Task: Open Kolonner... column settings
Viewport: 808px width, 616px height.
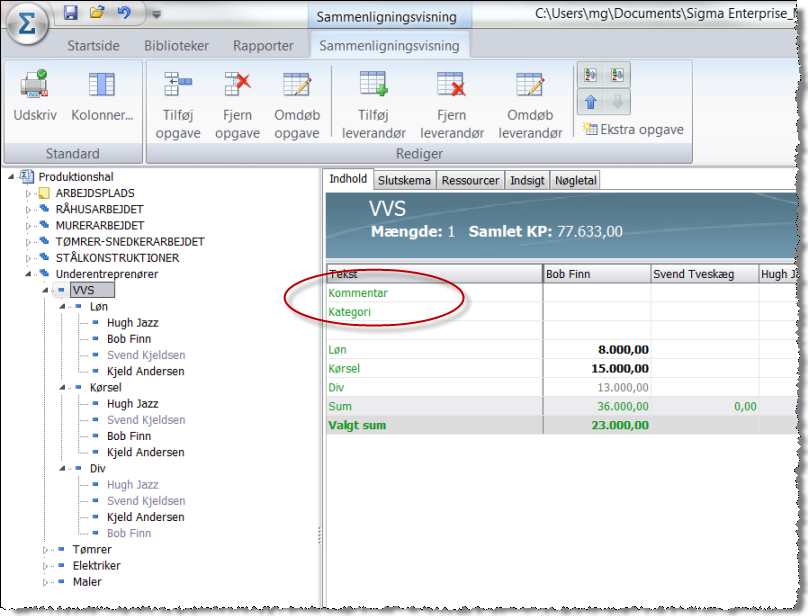Action: tap(102, 85)
